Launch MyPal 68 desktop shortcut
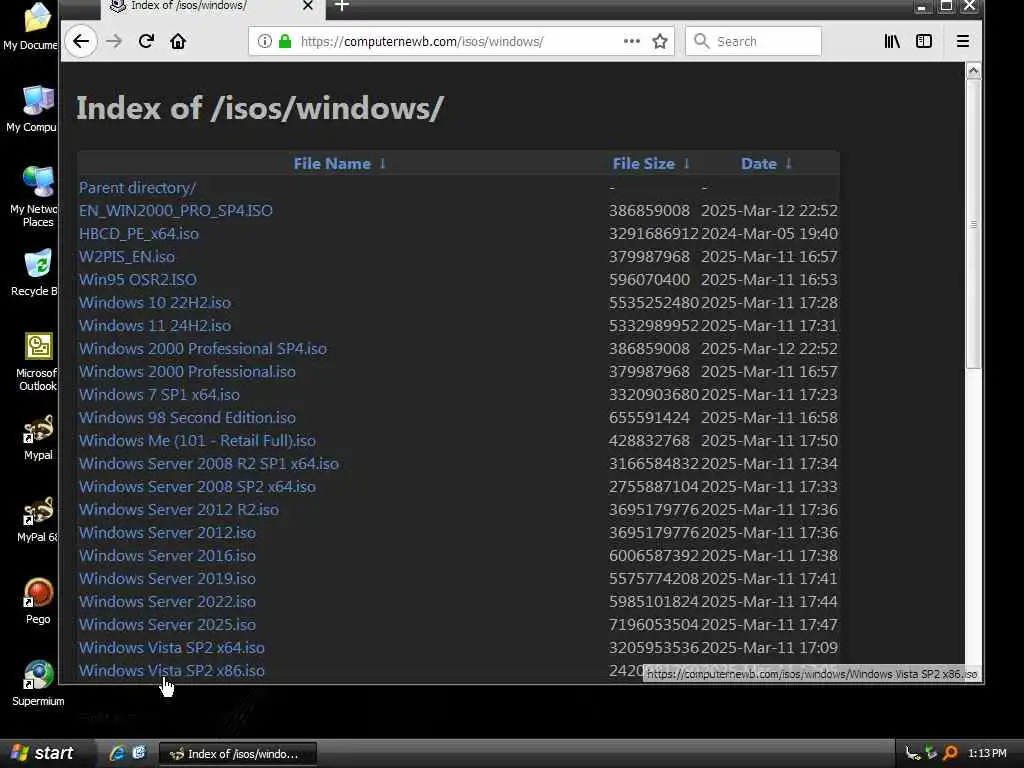The image size is (1024, 768). [38, 520]
